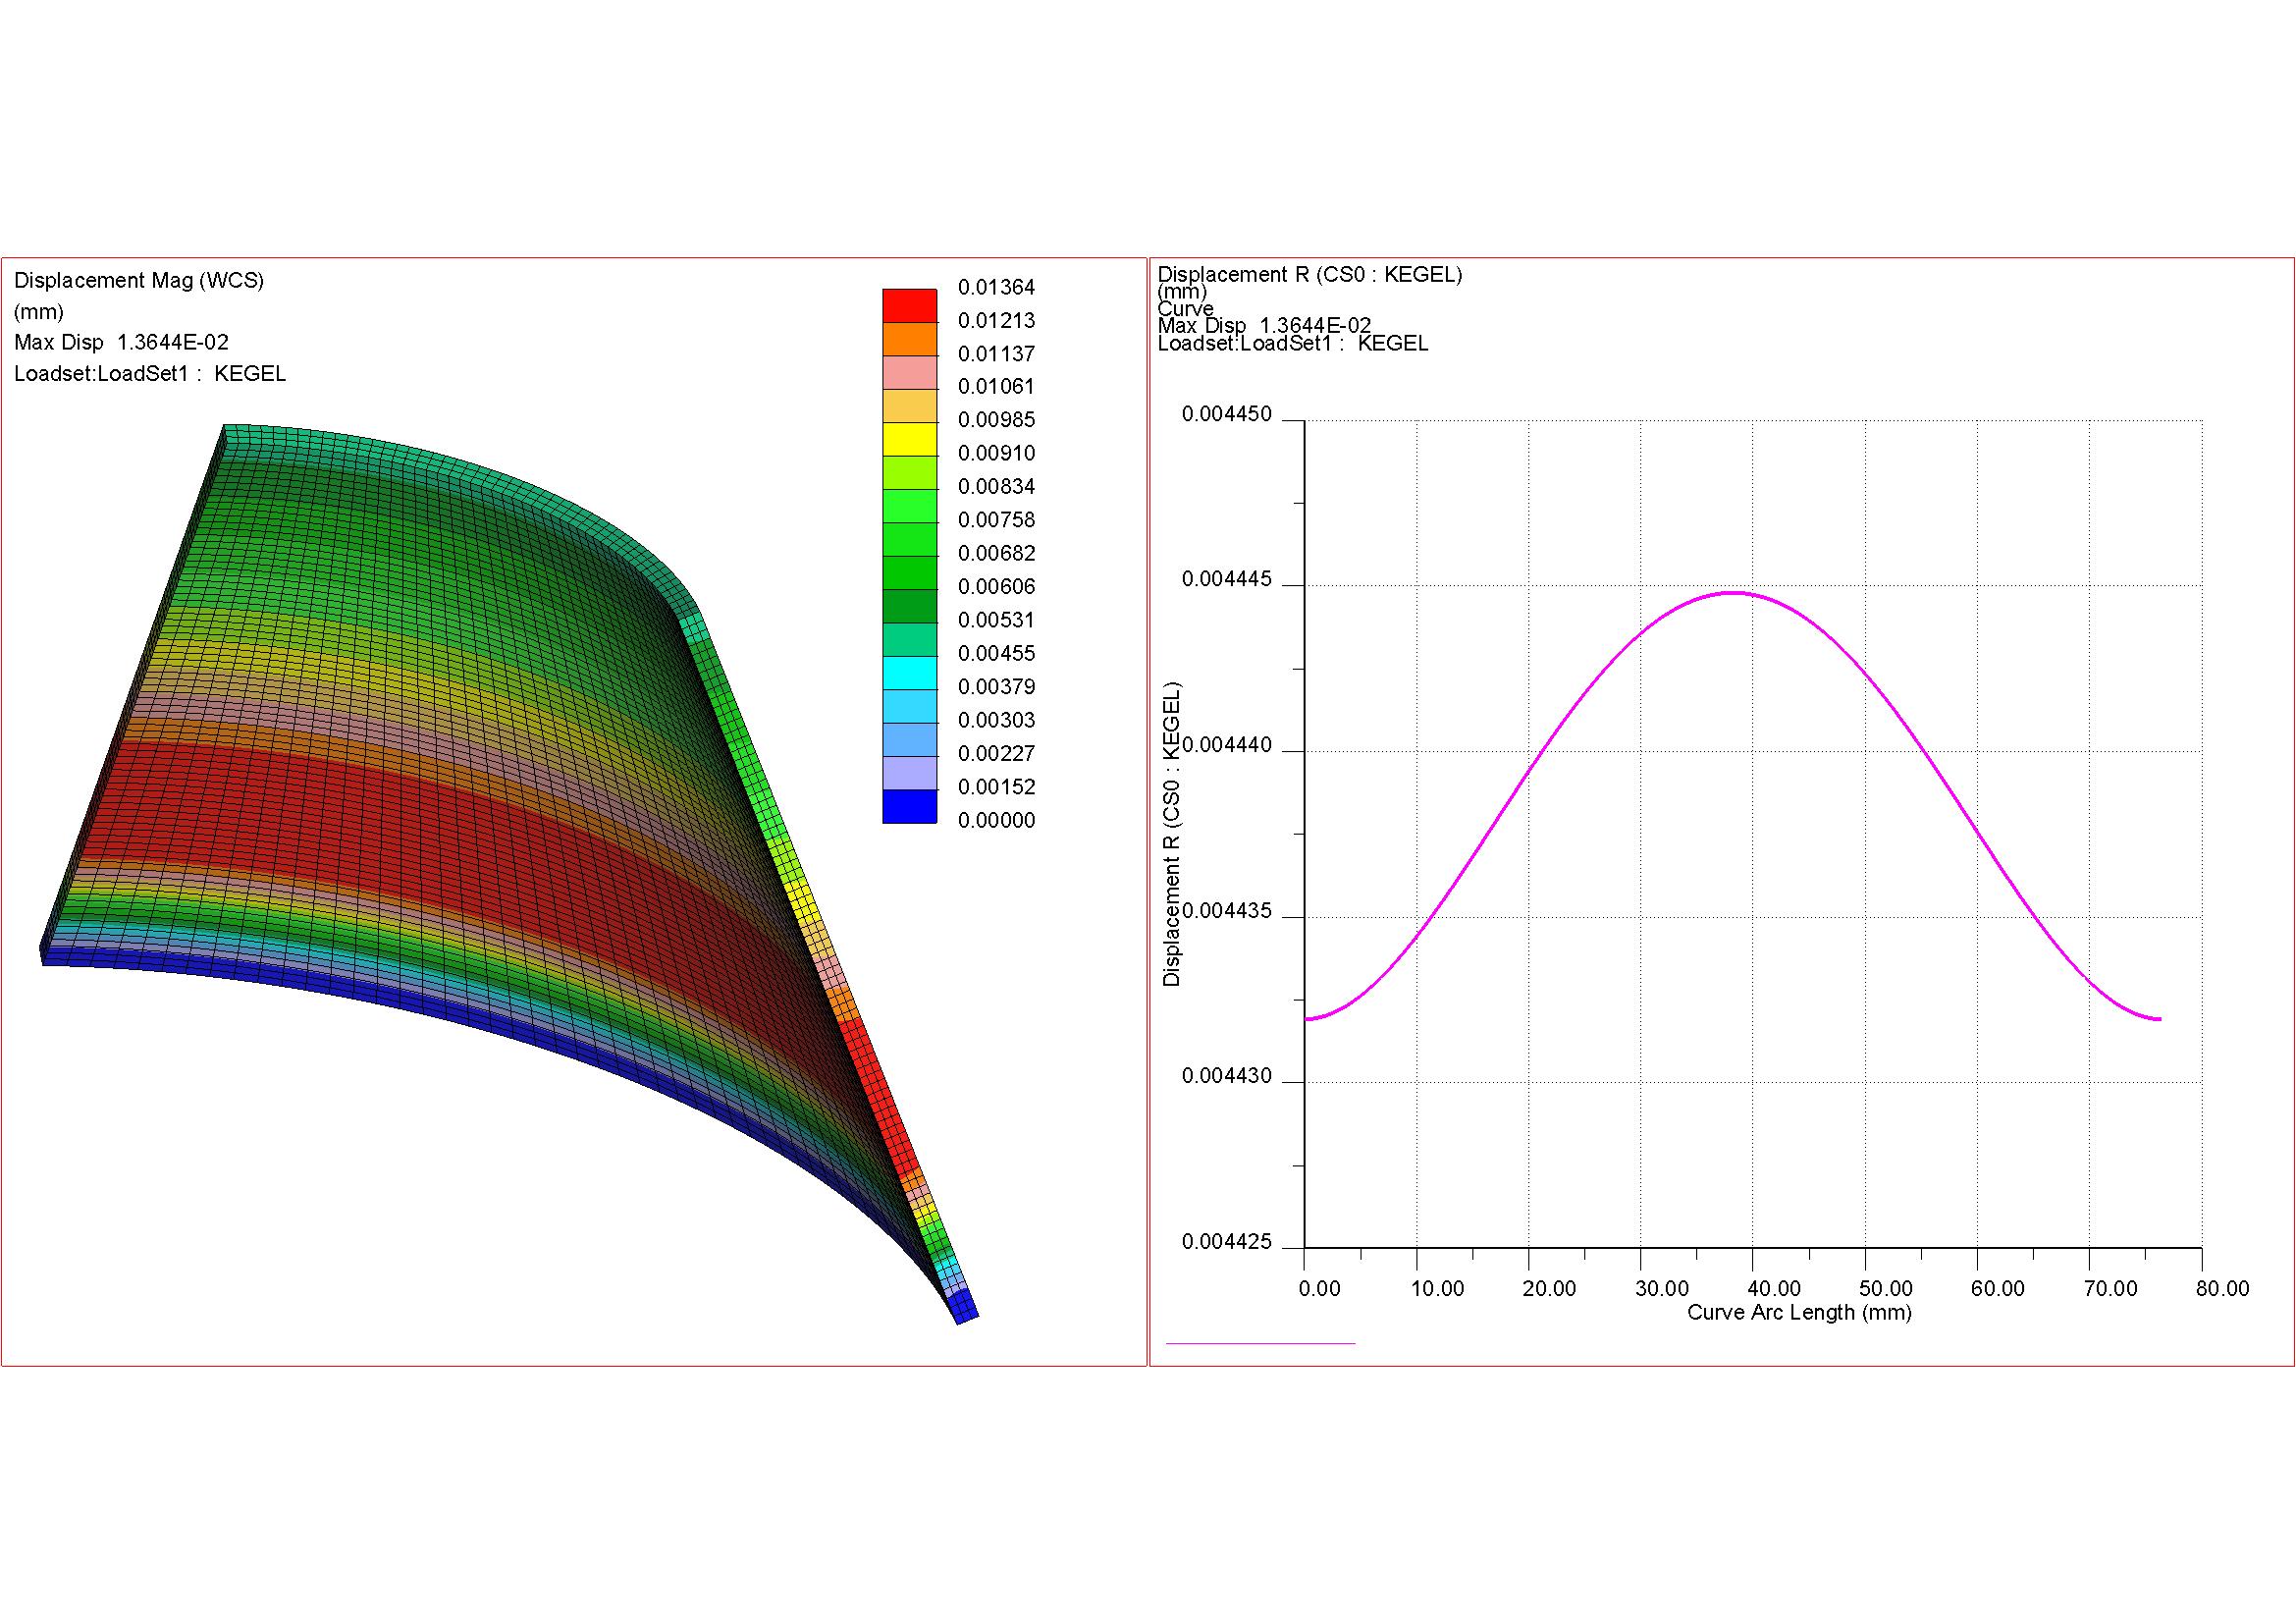Screen dimensions: 2296x1624
Task: Click the red swatch atop the color legend
Action: coord(909,306)
